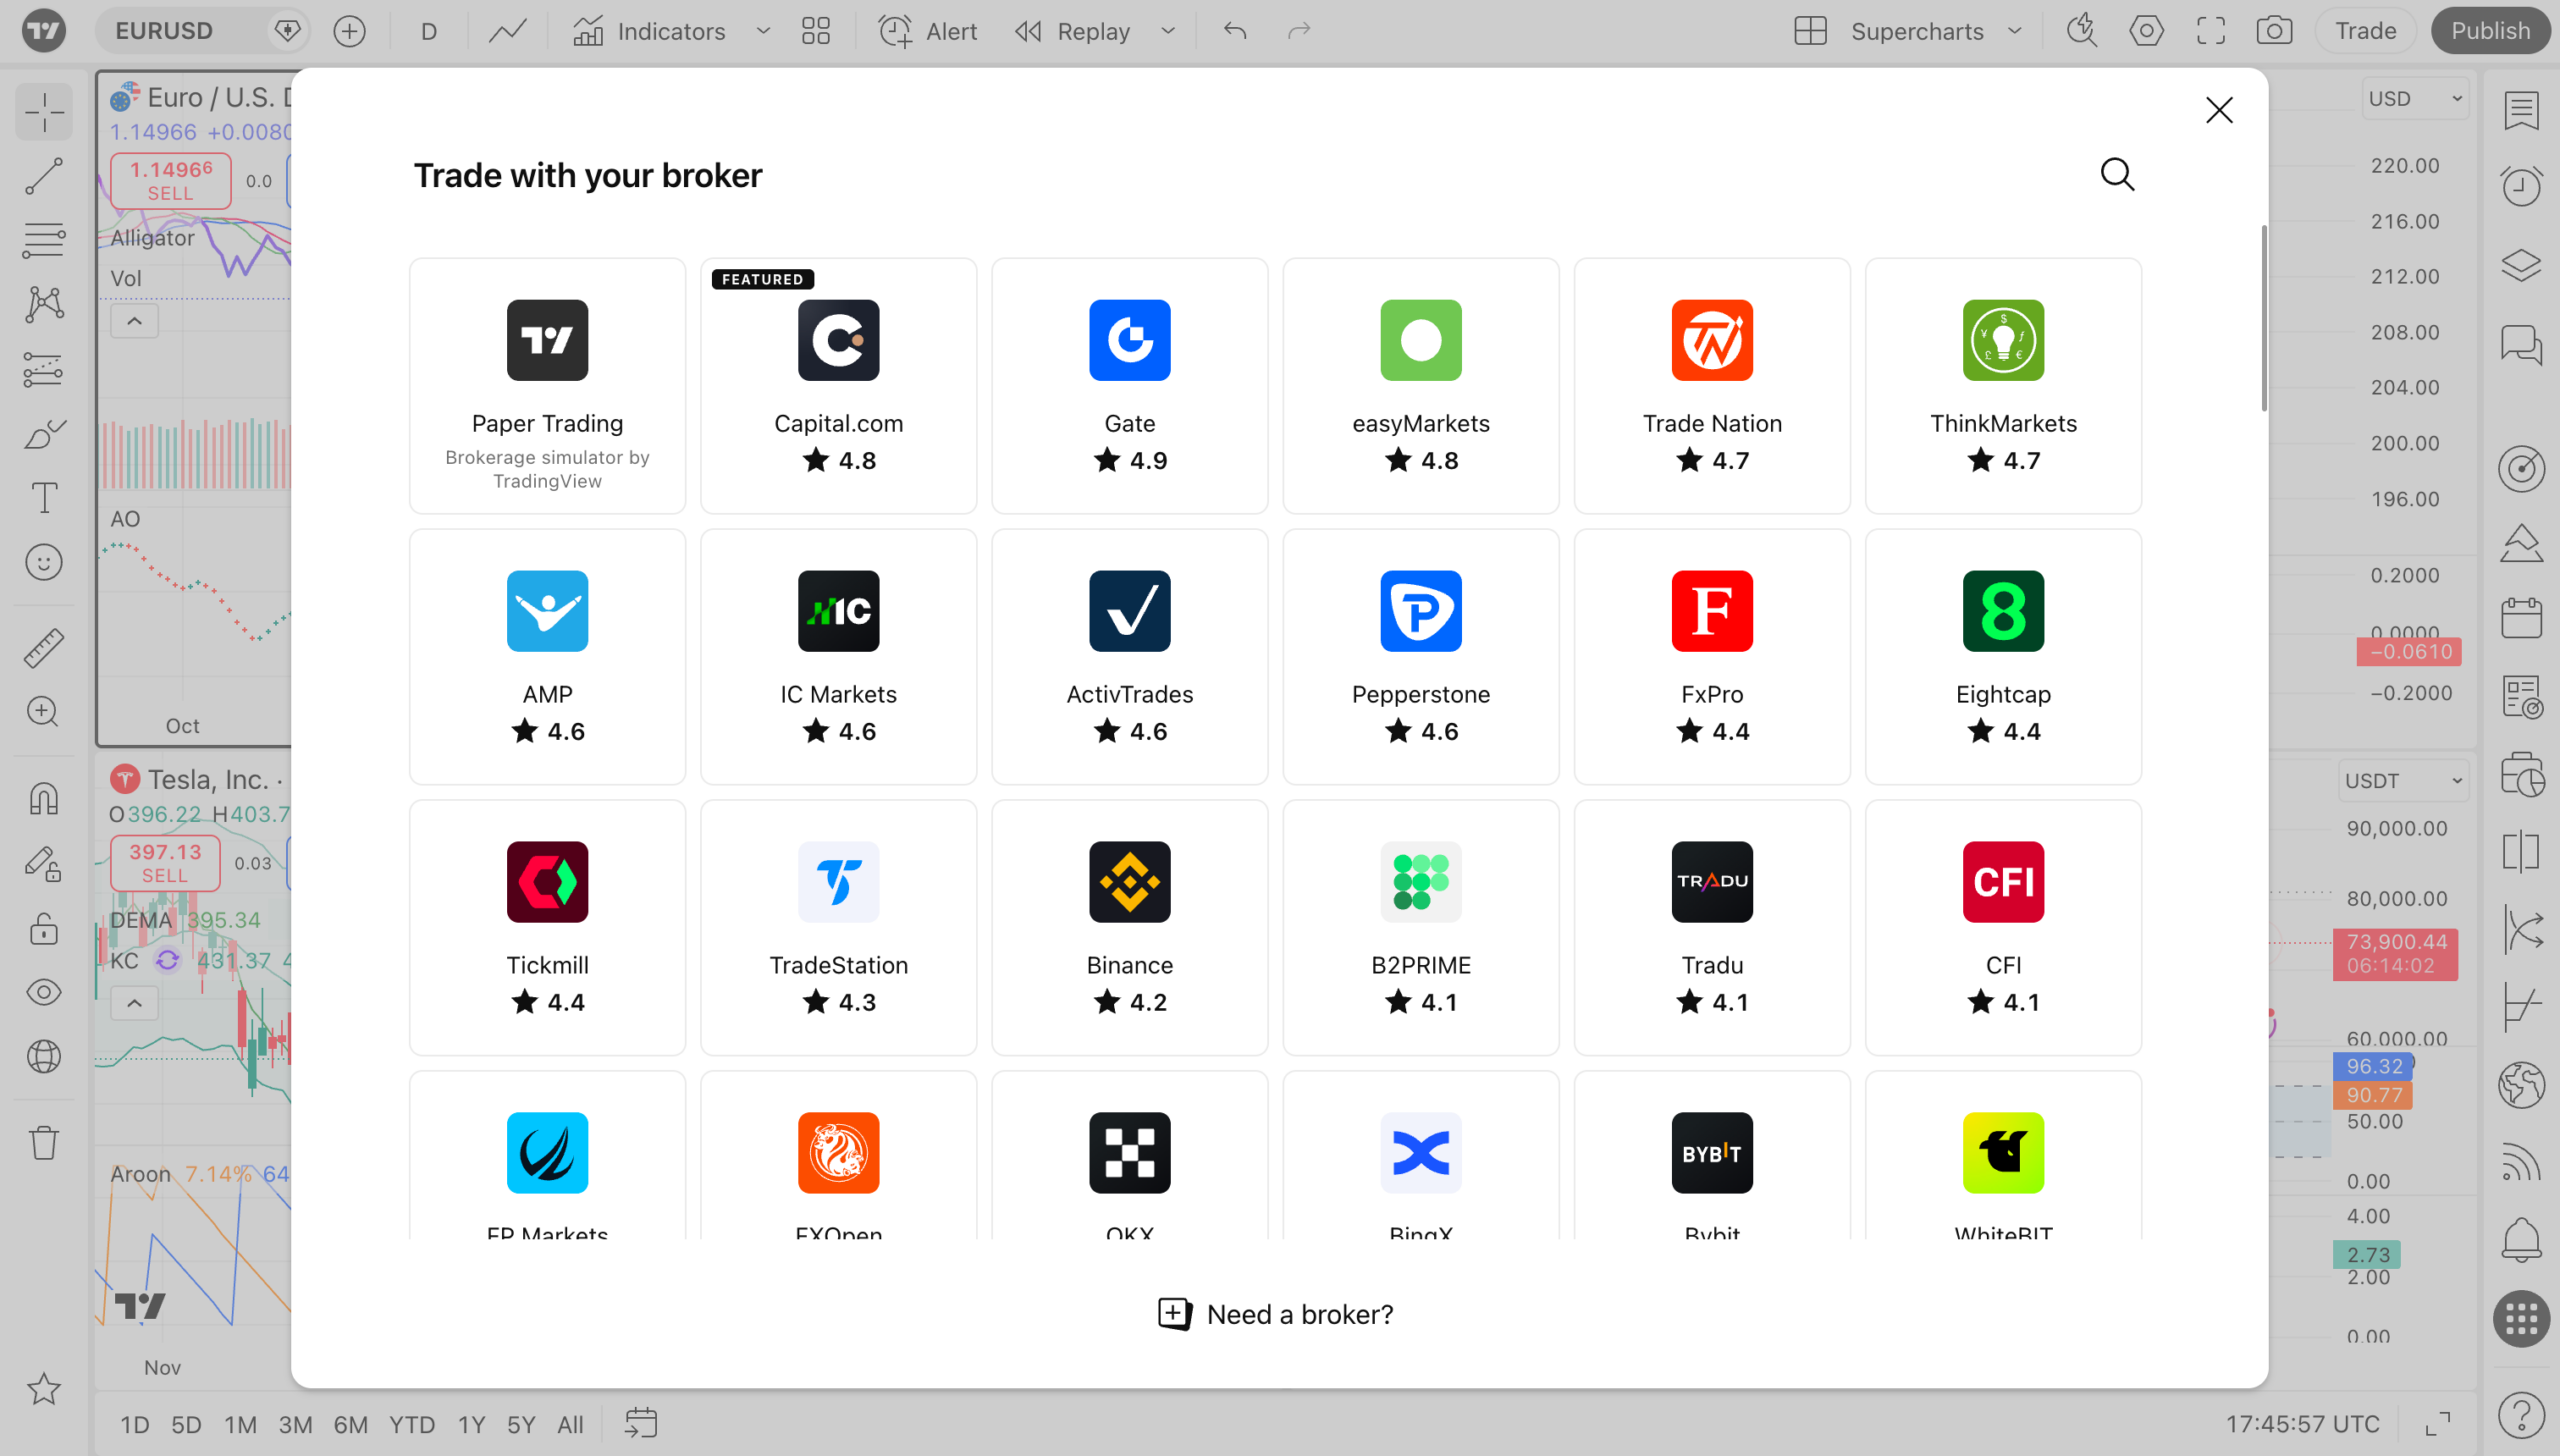Viewport: 2560px width, 1456px height.
Task: Collapse EURUSD indicator legend chevron
Action: coord(134,321)
